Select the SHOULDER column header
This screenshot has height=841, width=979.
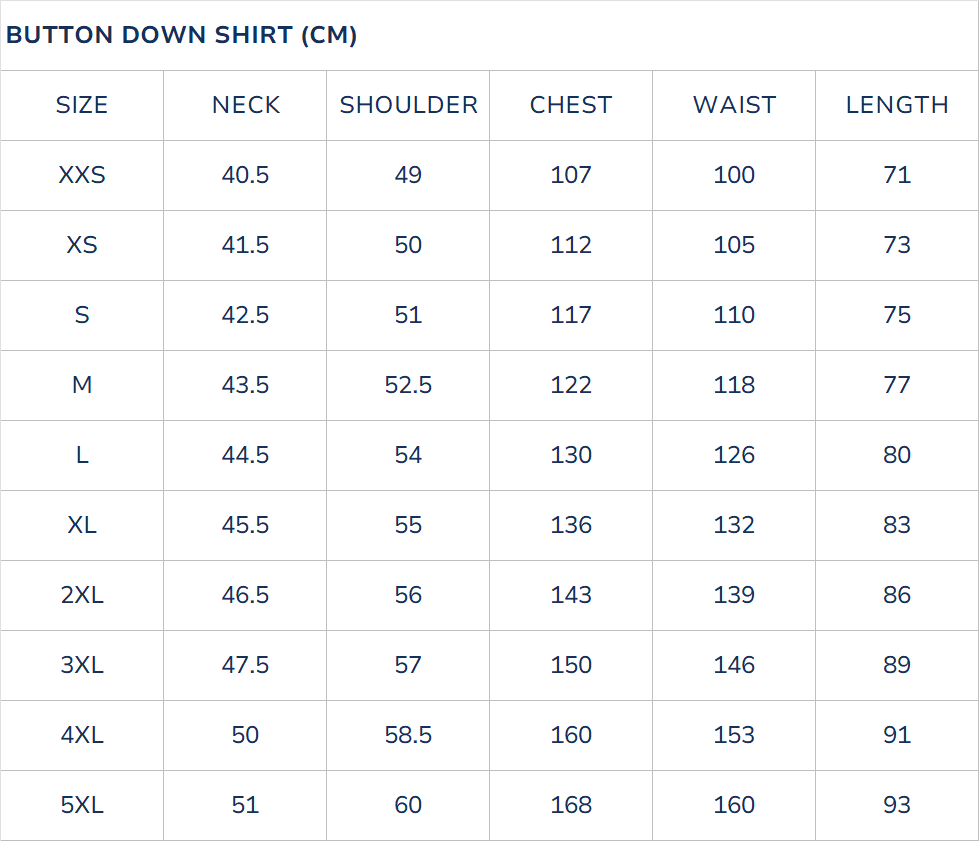(408, 105)
